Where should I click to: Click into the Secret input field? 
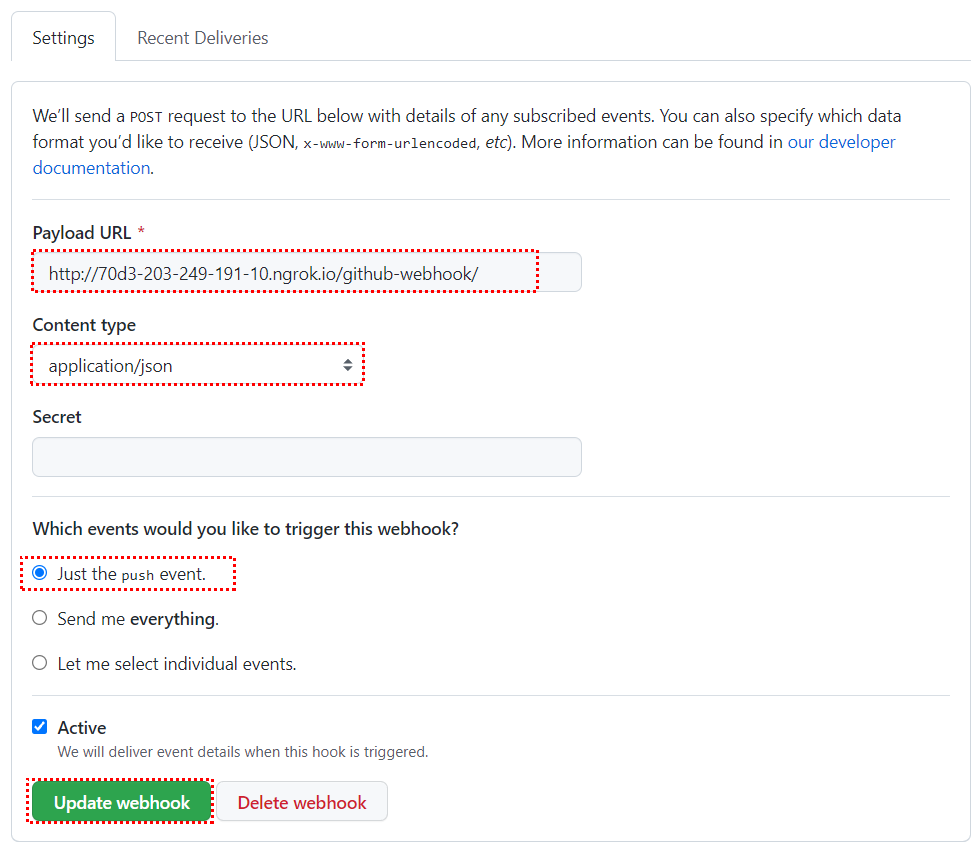307,457
